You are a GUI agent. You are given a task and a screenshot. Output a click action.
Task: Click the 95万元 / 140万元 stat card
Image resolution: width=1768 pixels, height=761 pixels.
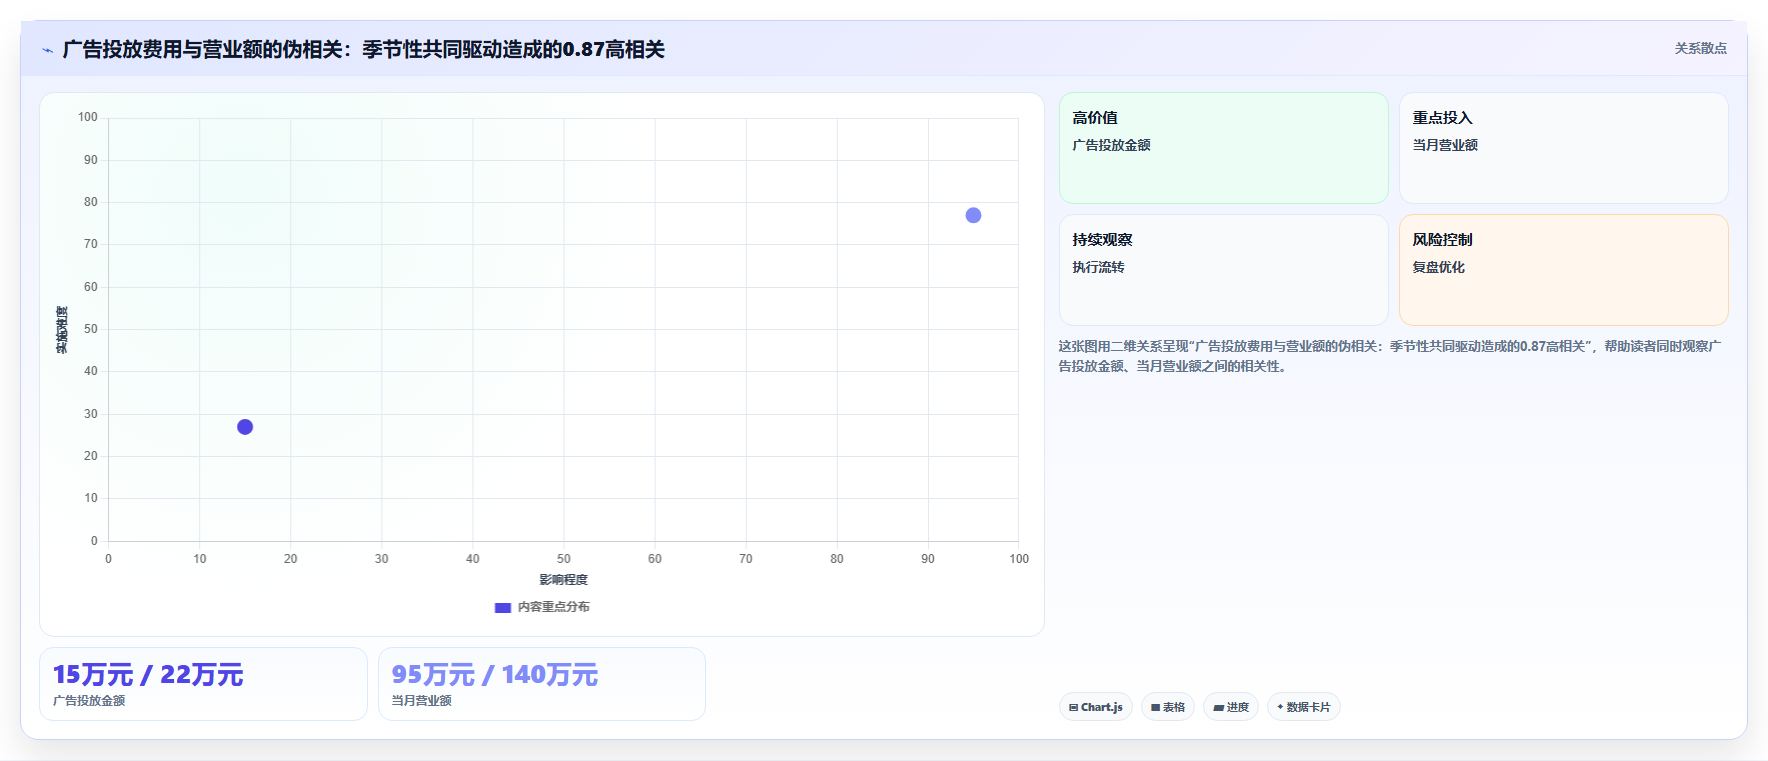click(542, 684)
